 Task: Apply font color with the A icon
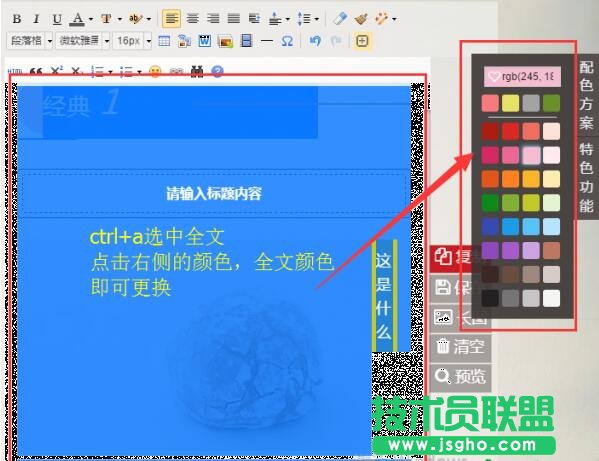[x=78, y=19]
